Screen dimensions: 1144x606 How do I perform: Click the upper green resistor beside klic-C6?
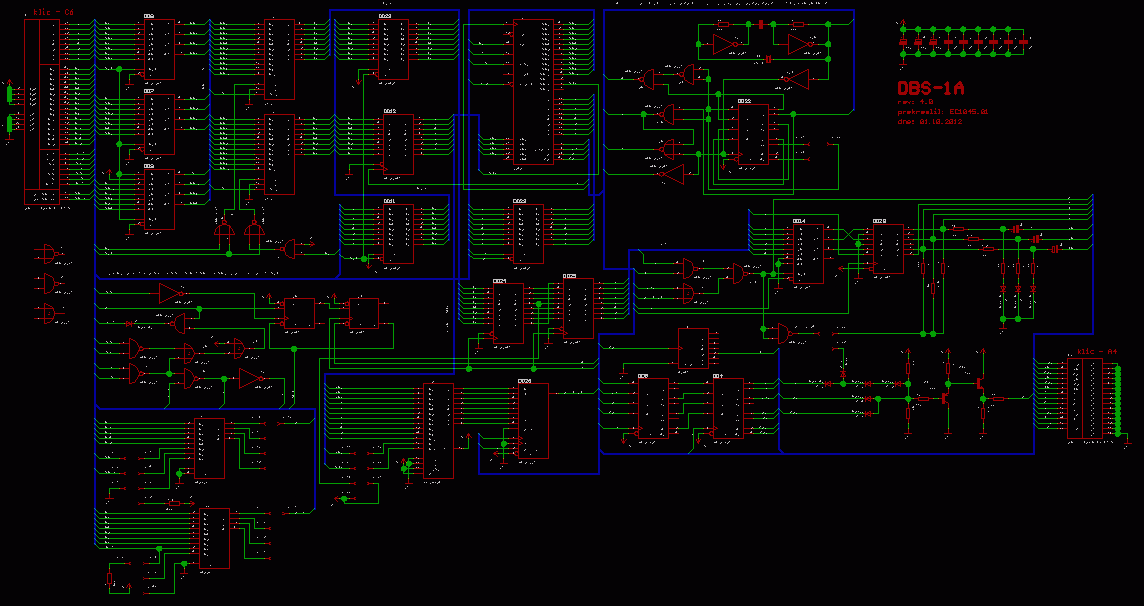coord(11,94)
